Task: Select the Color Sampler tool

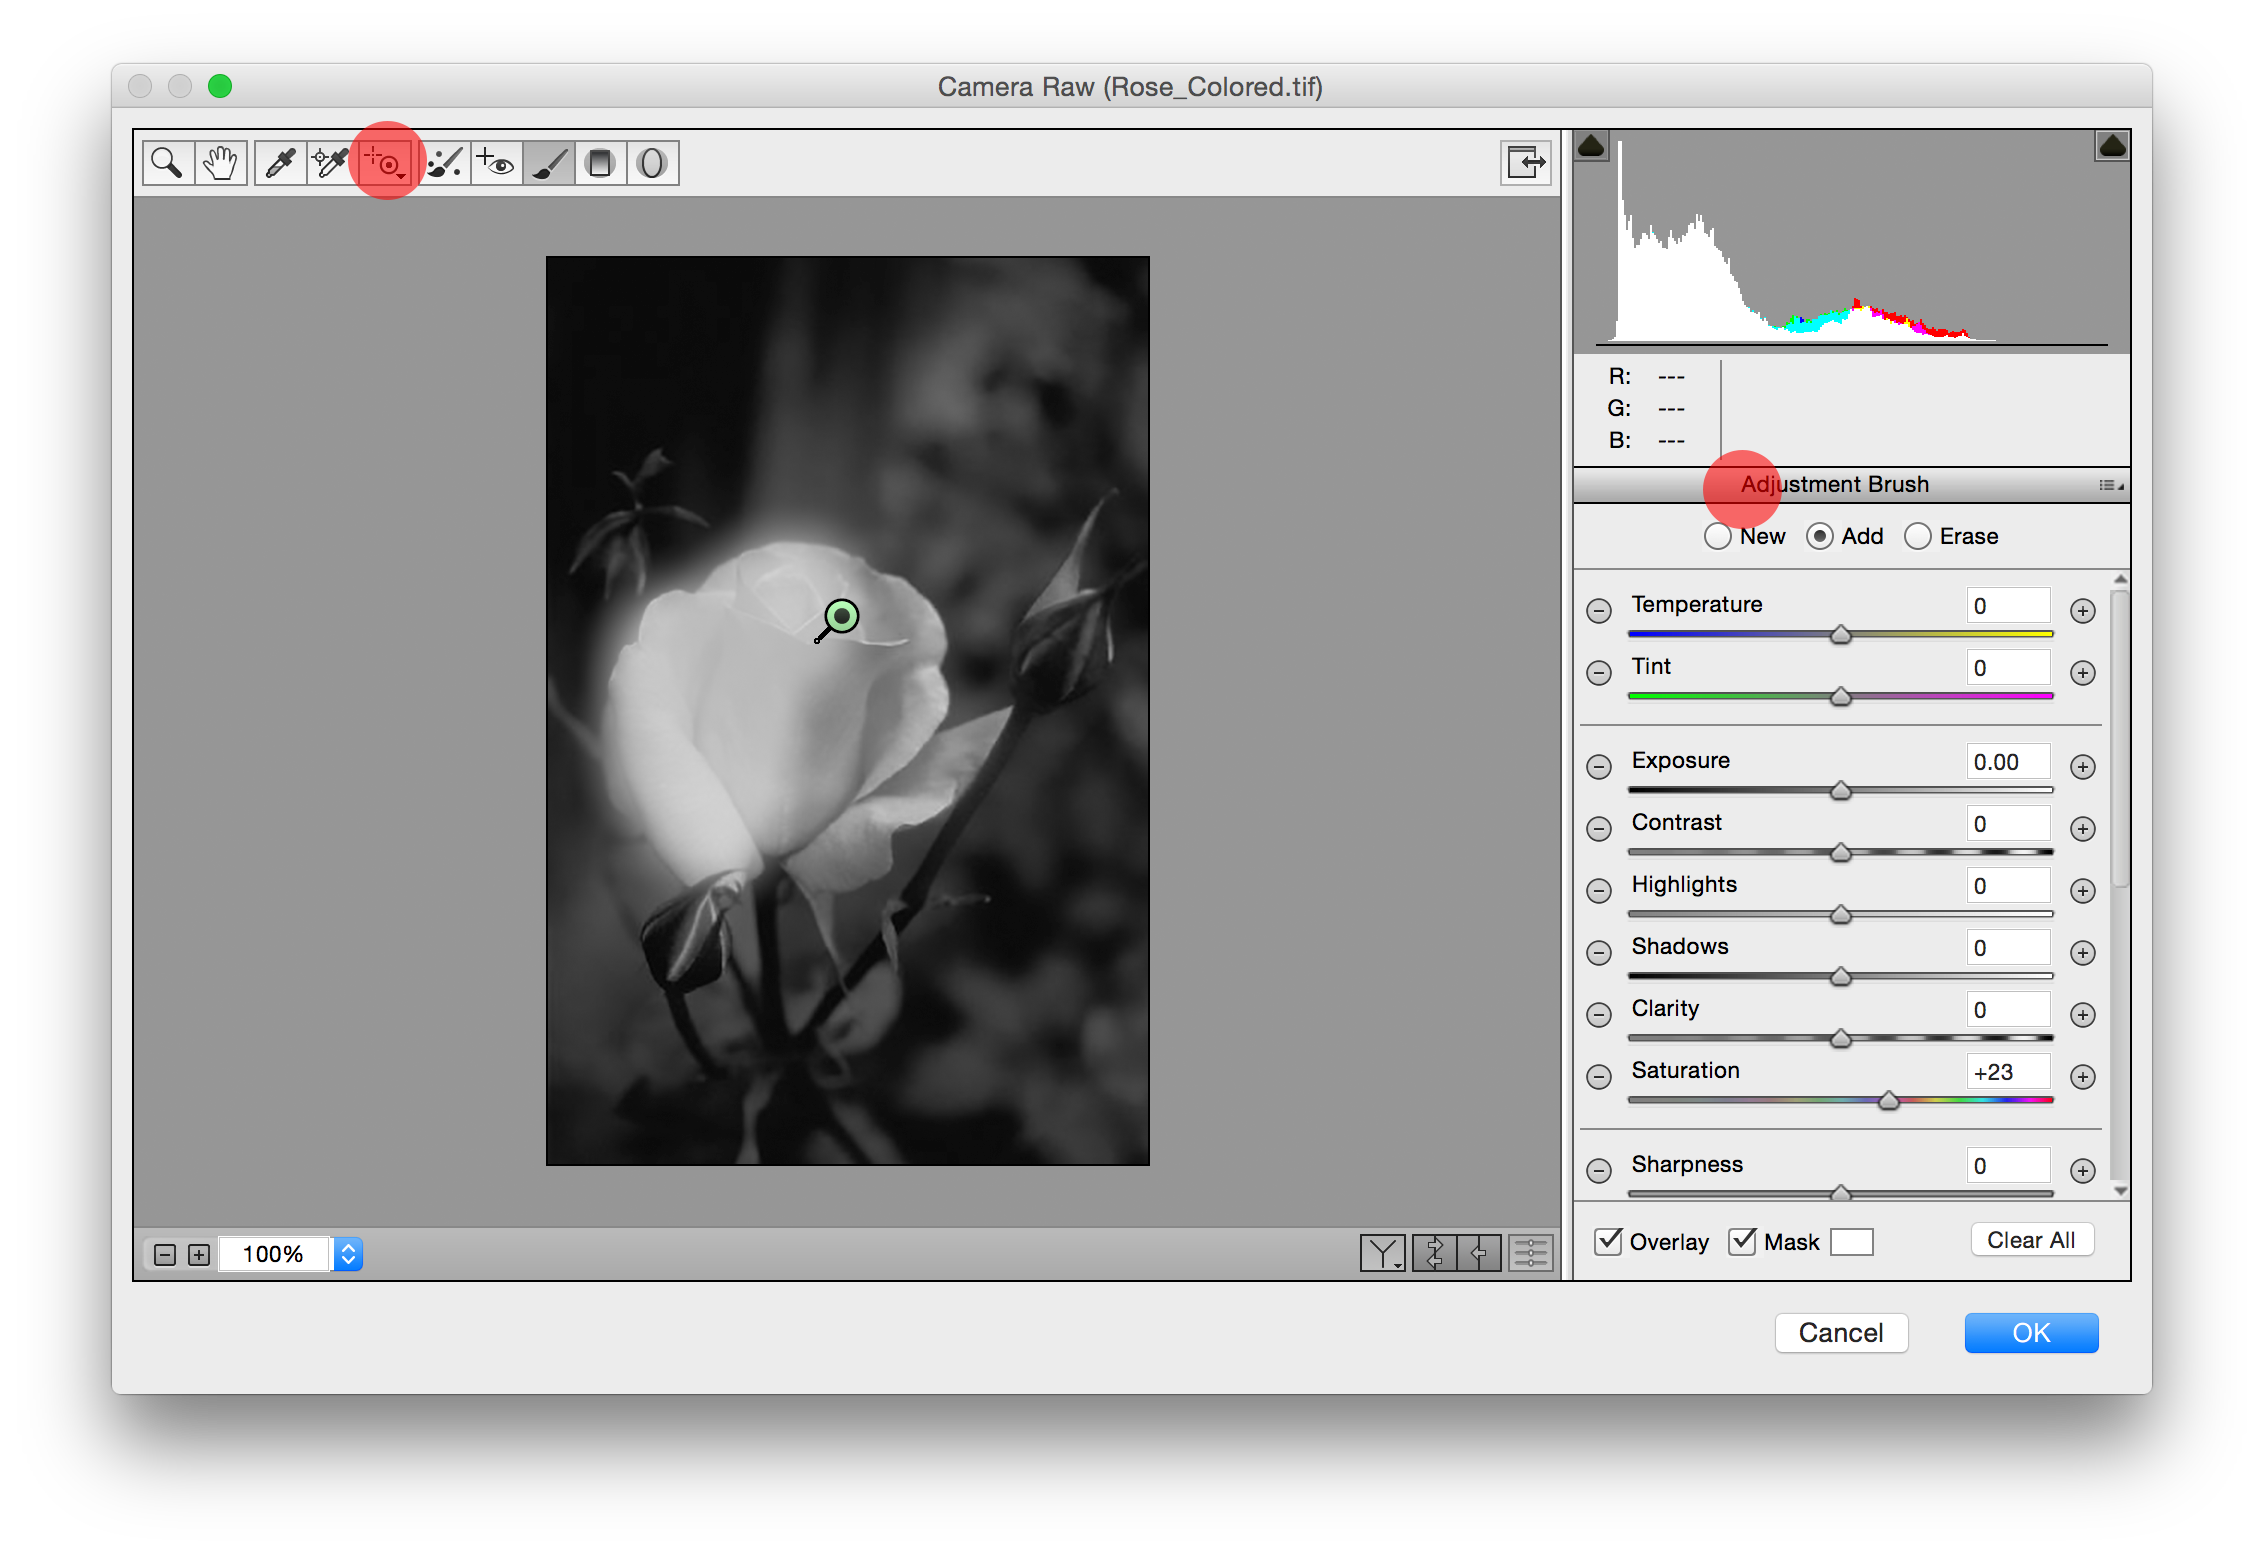Action: pyautogui.click(x=331, y=163)
